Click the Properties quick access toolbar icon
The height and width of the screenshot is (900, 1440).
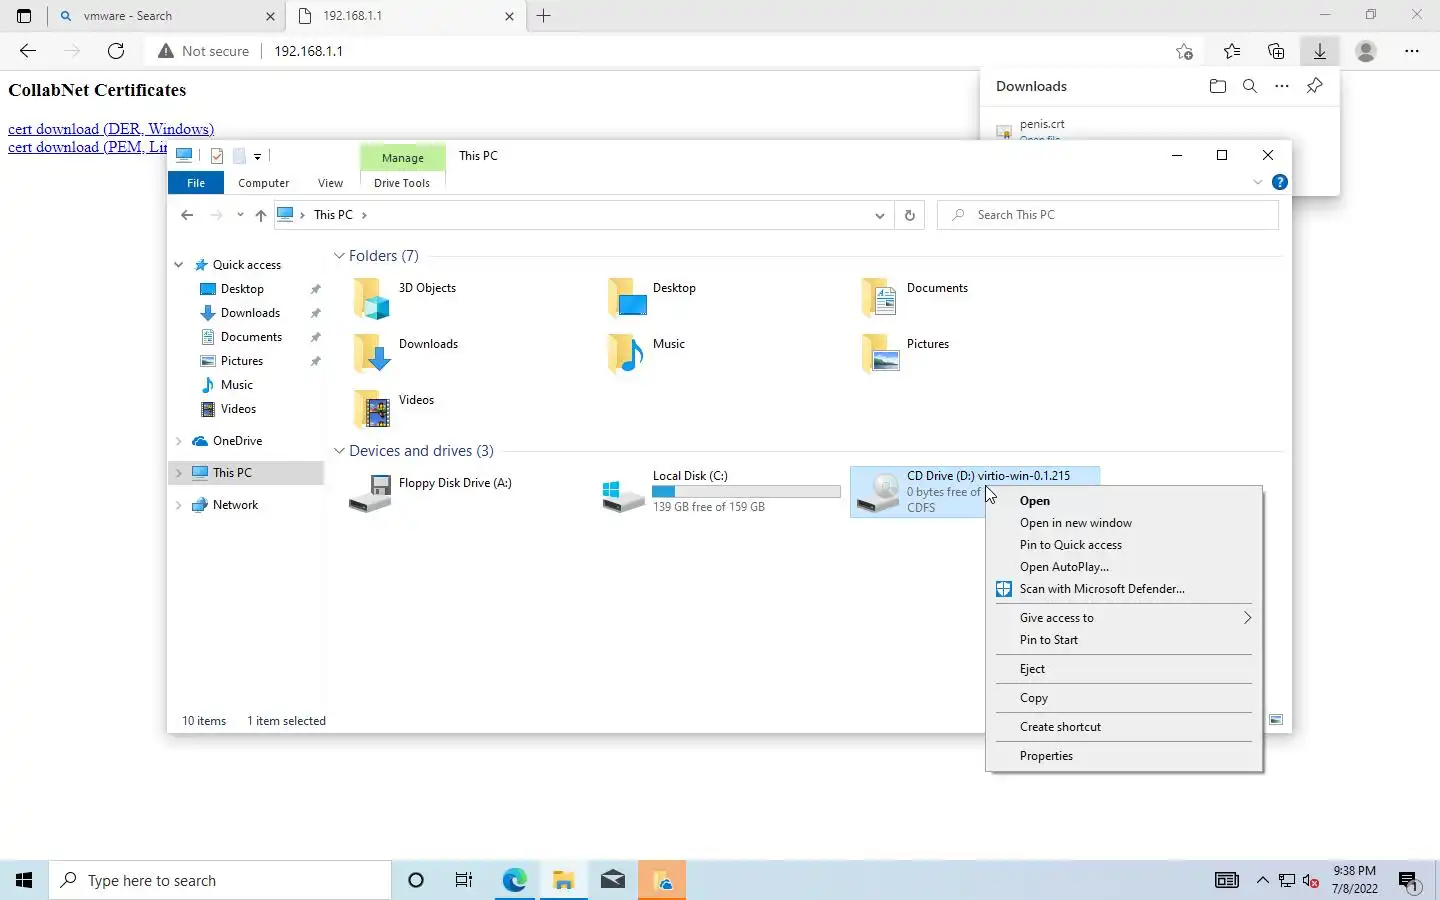tap(217, 155)
